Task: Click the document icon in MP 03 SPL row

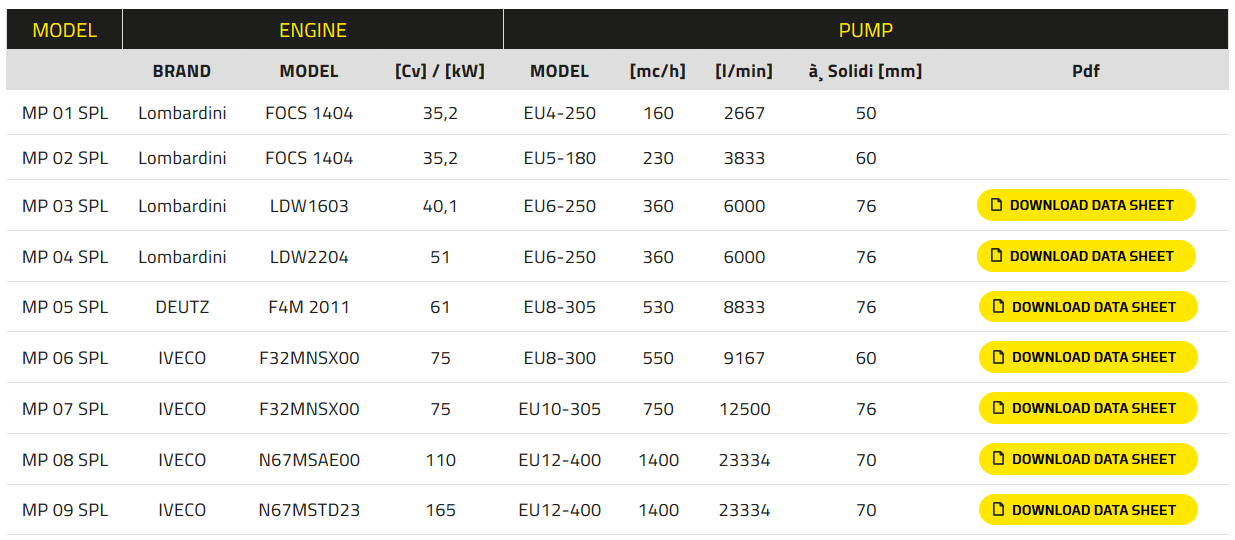Action: (x=996, y=205)
